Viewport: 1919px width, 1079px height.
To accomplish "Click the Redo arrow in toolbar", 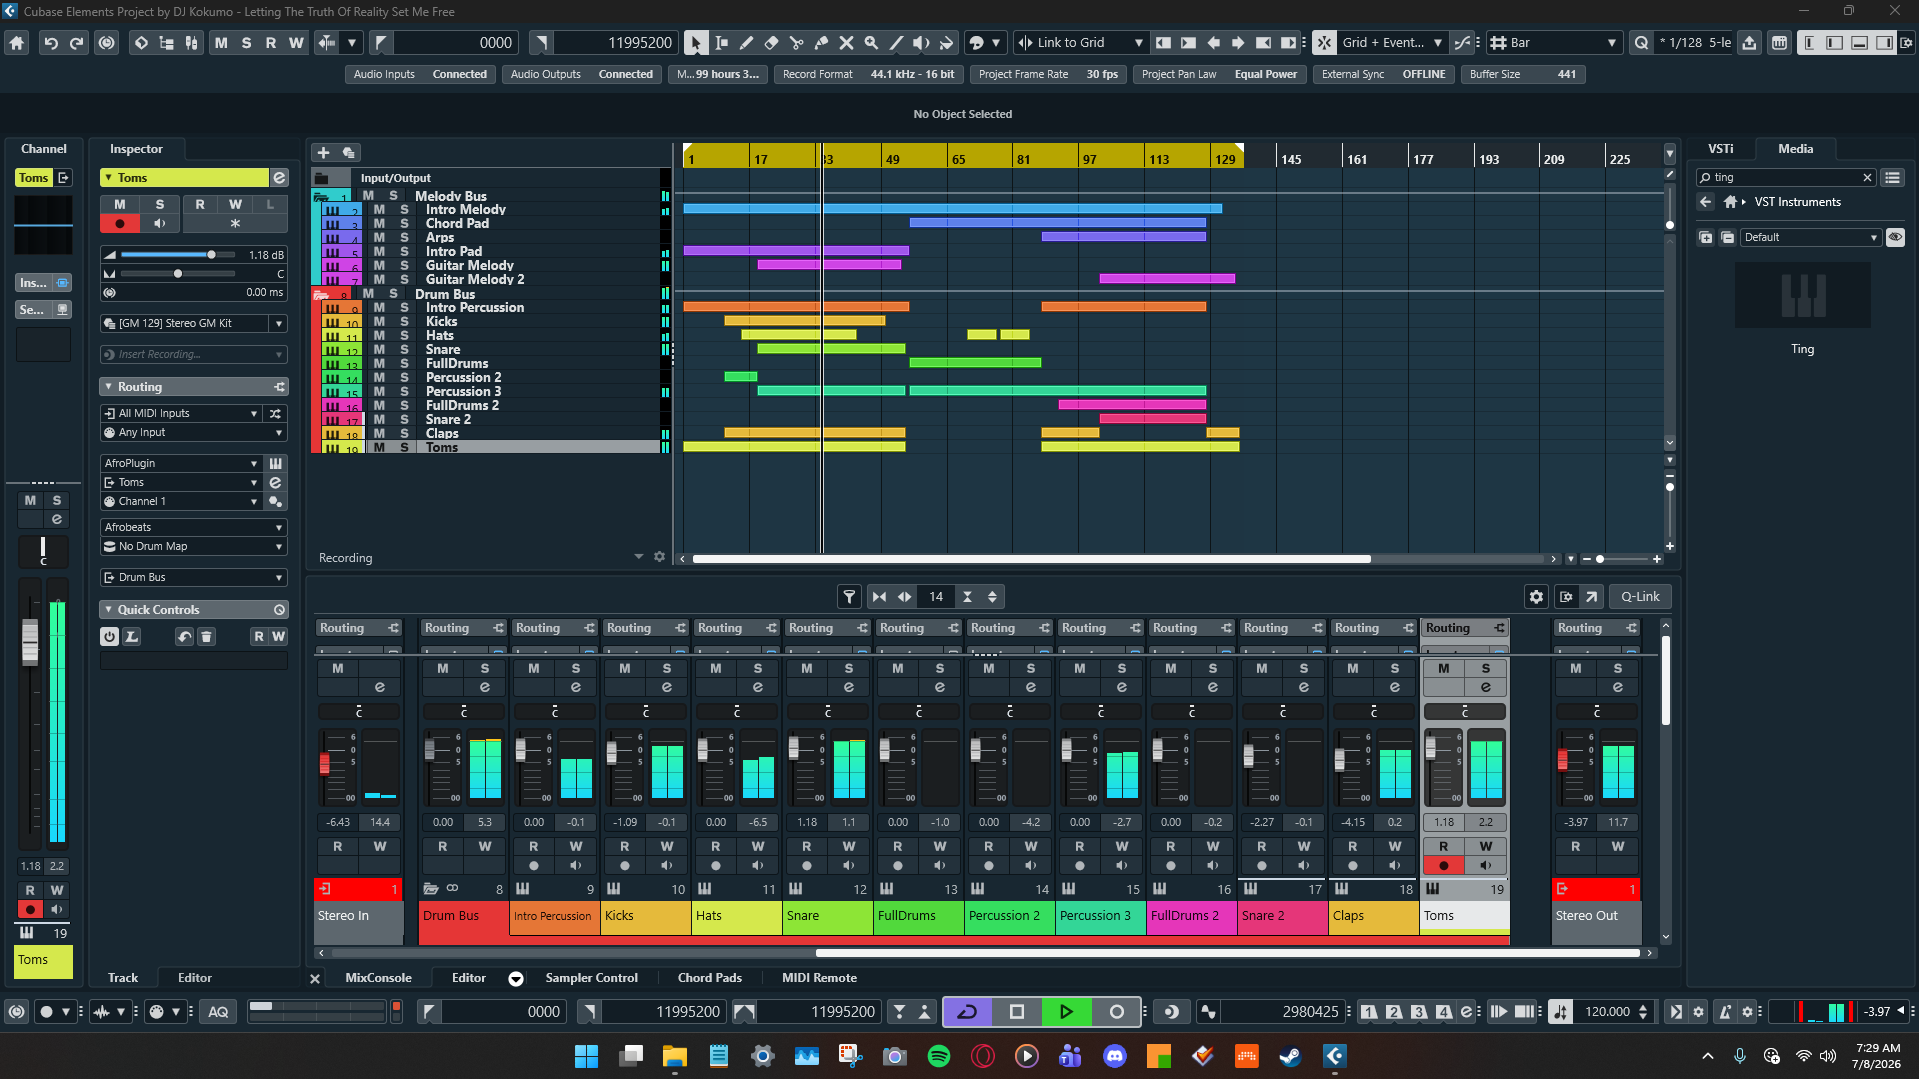I will pos(76,43).
